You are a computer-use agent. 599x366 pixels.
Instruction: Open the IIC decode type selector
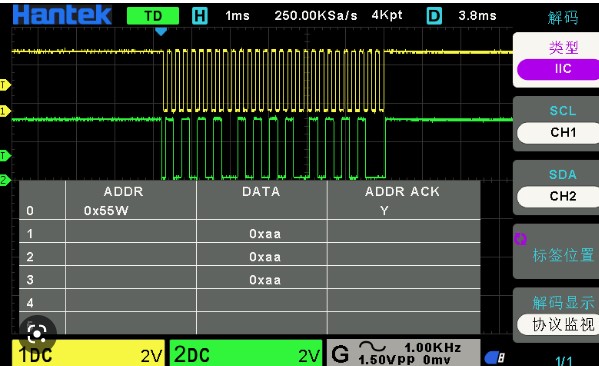558,69
